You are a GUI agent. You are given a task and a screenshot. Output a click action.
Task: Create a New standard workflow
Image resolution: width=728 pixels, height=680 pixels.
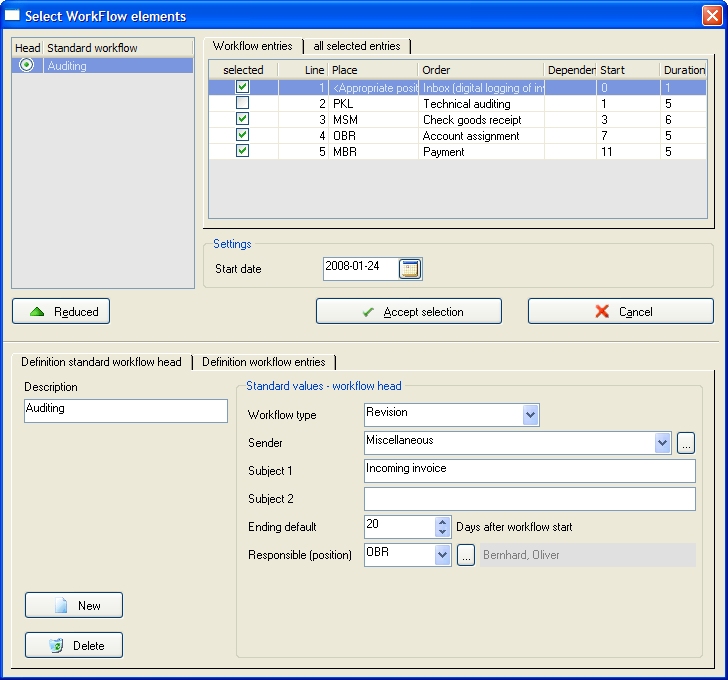(74, 605)
